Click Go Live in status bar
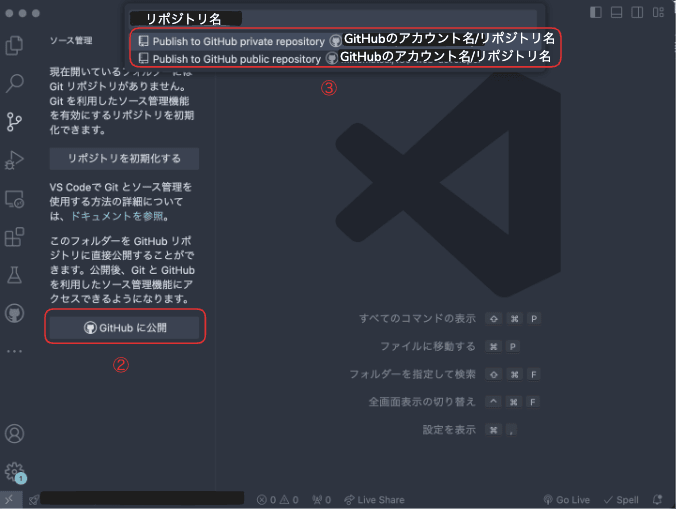Viewport: 677px width, 510px height. click(x=566, y=500)
